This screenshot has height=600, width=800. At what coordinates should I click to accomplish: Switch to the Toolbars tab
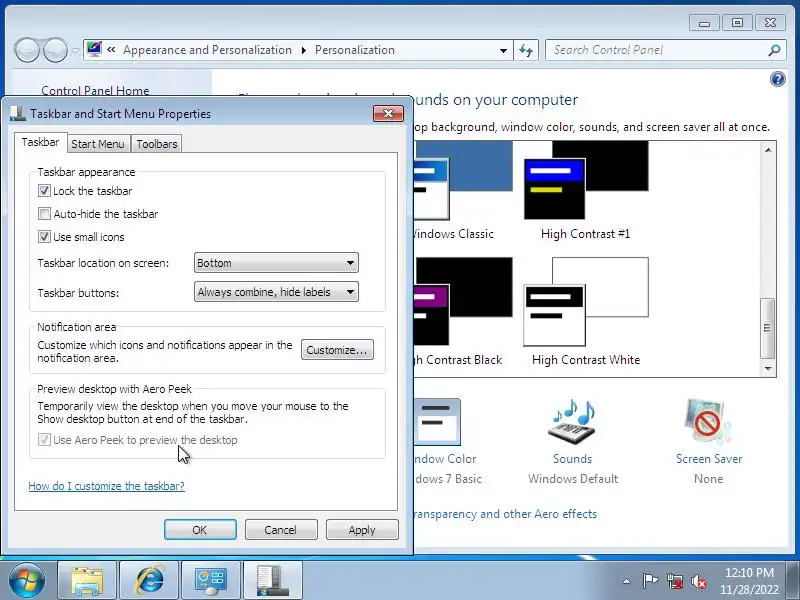click(157, 144)
